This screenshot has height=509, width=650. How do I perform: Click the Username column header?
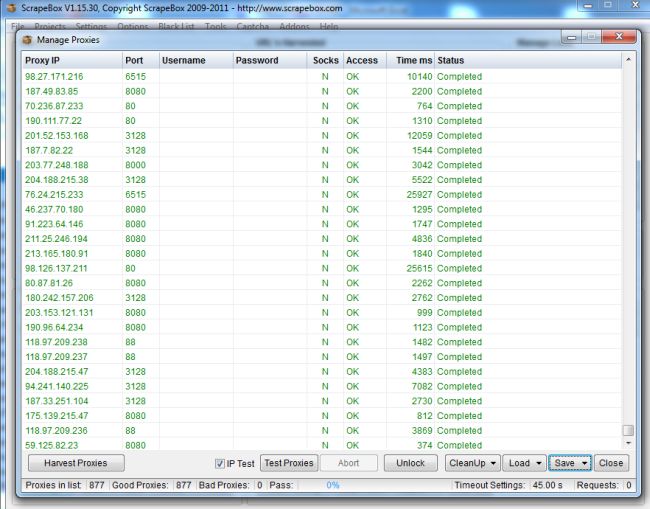[x=196, y=61]
